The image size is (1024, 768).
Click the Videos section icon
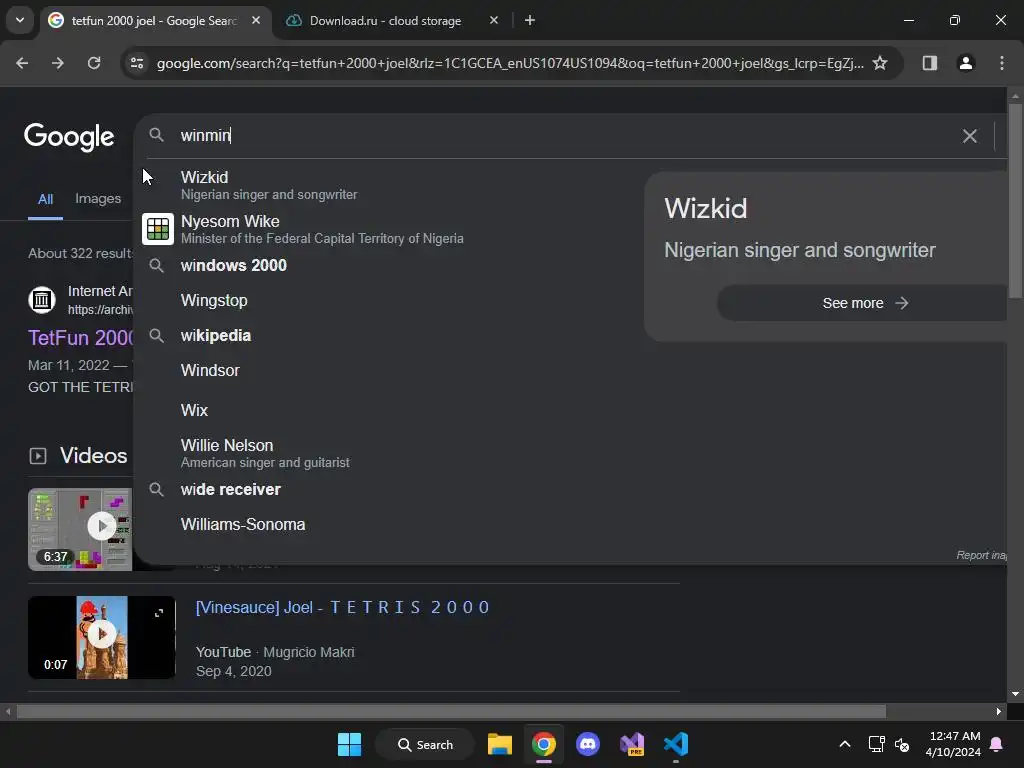pos(38,456)
